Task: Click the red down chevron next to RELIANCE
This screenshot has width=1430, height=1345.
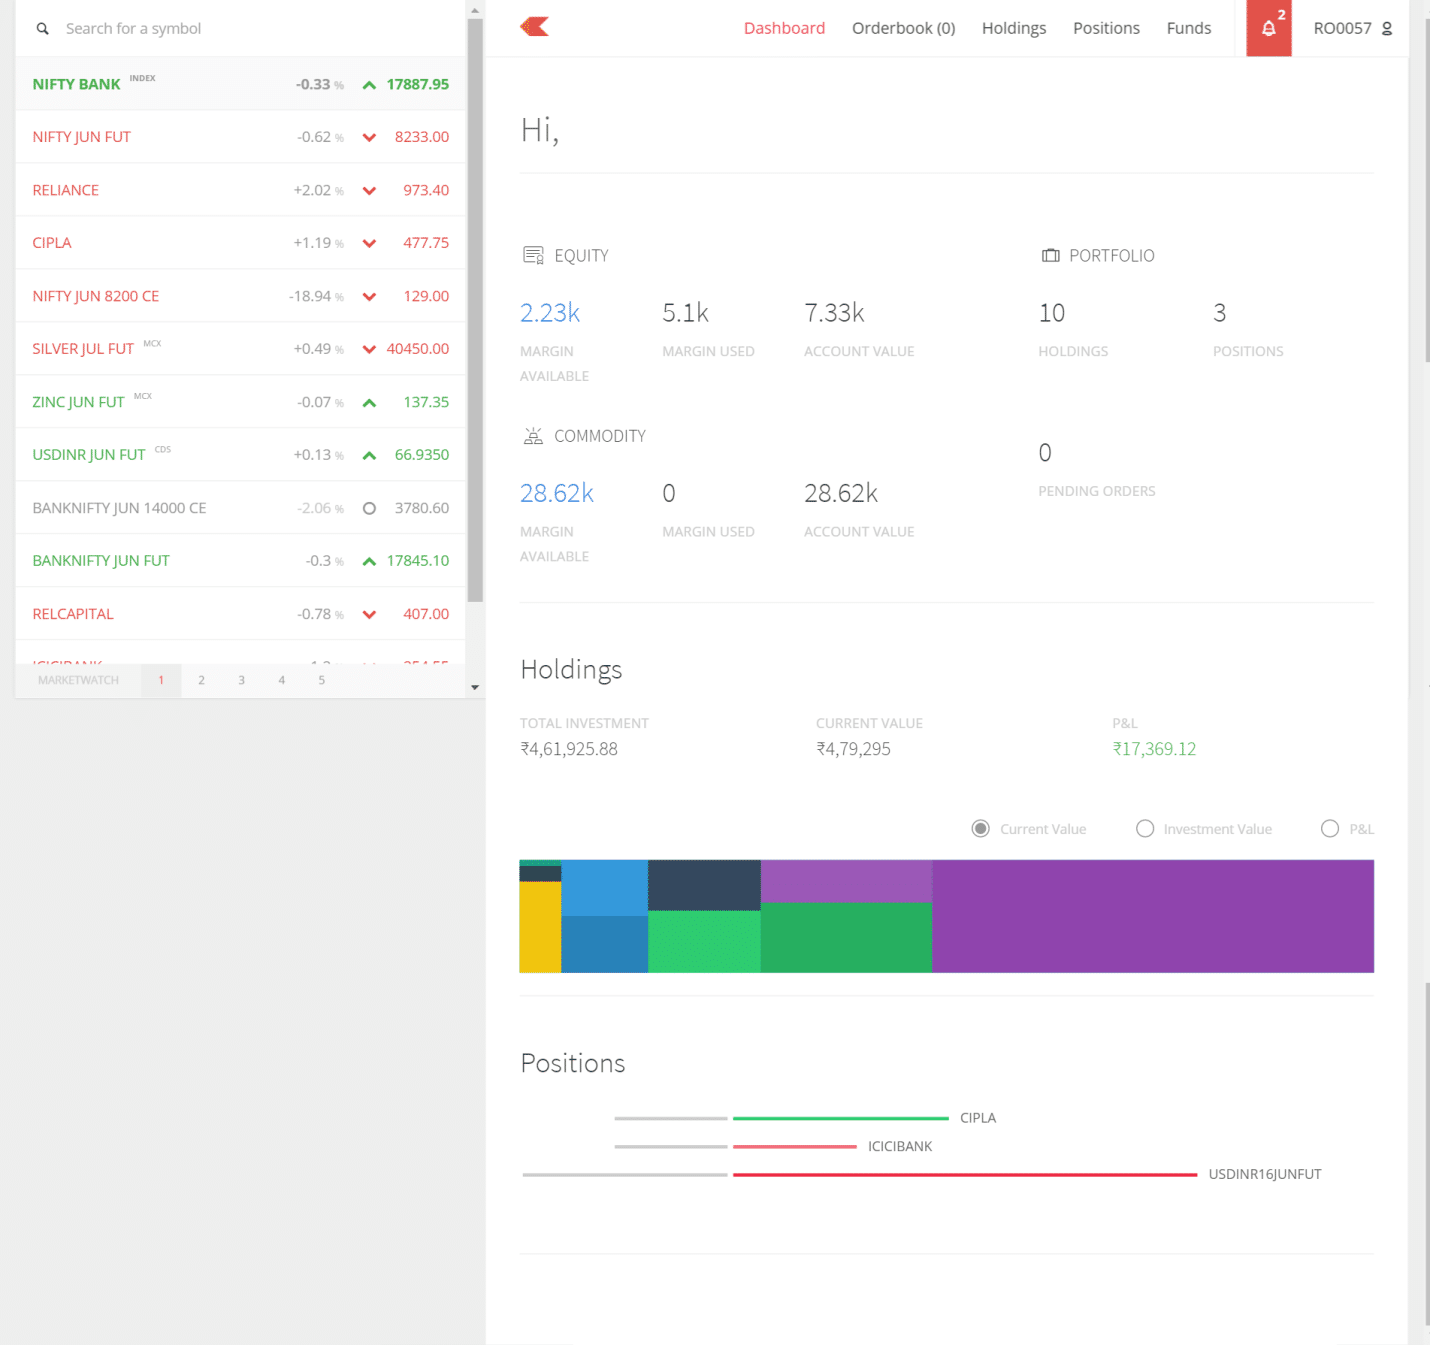Action: (369, 191)
